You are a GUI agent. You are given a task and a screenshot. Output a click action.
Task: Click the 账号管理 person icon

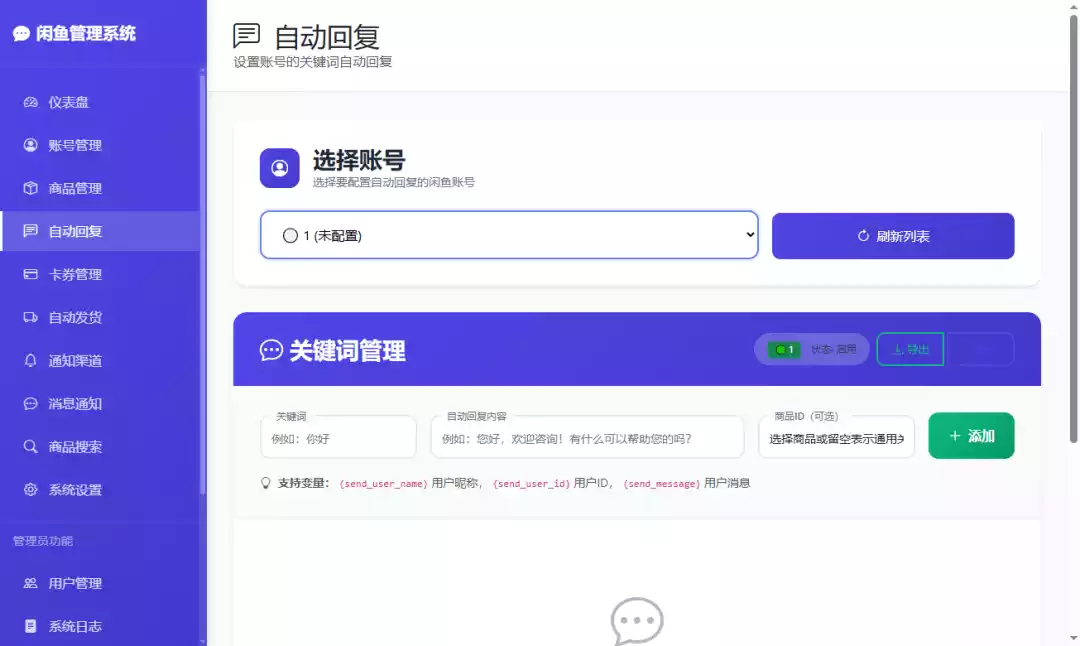coord(30,145)
